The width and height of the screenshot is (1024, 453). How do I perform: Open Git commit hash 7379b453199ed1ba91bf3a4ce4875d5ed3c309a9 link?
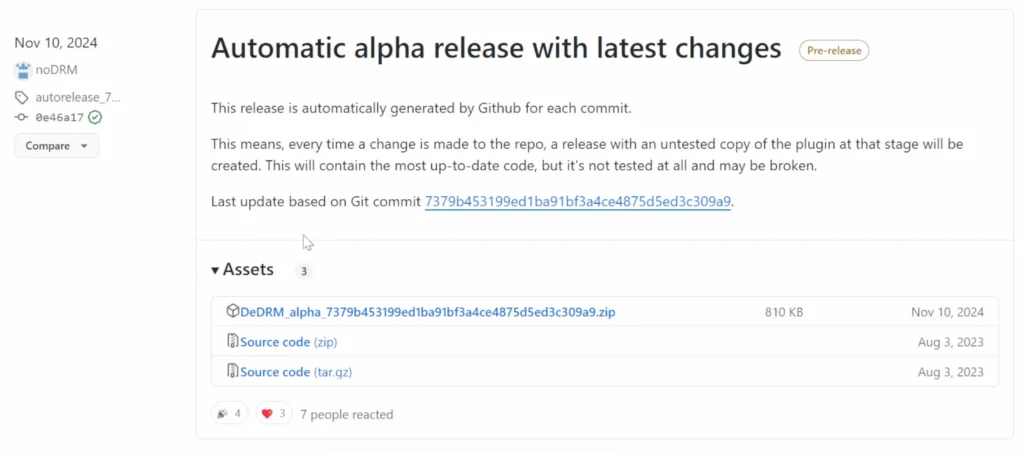[x=577, y=202]
